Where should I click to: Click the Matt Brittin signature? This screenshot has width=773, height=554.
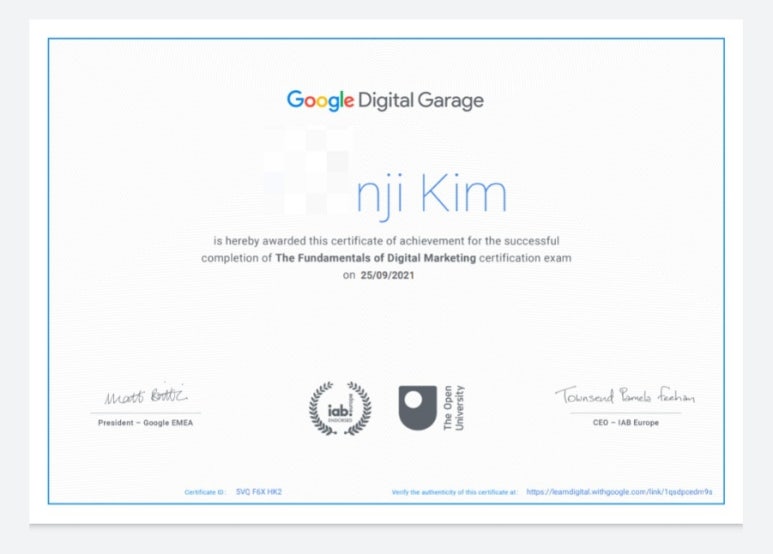pyautogui.click(x=146, y=395)
